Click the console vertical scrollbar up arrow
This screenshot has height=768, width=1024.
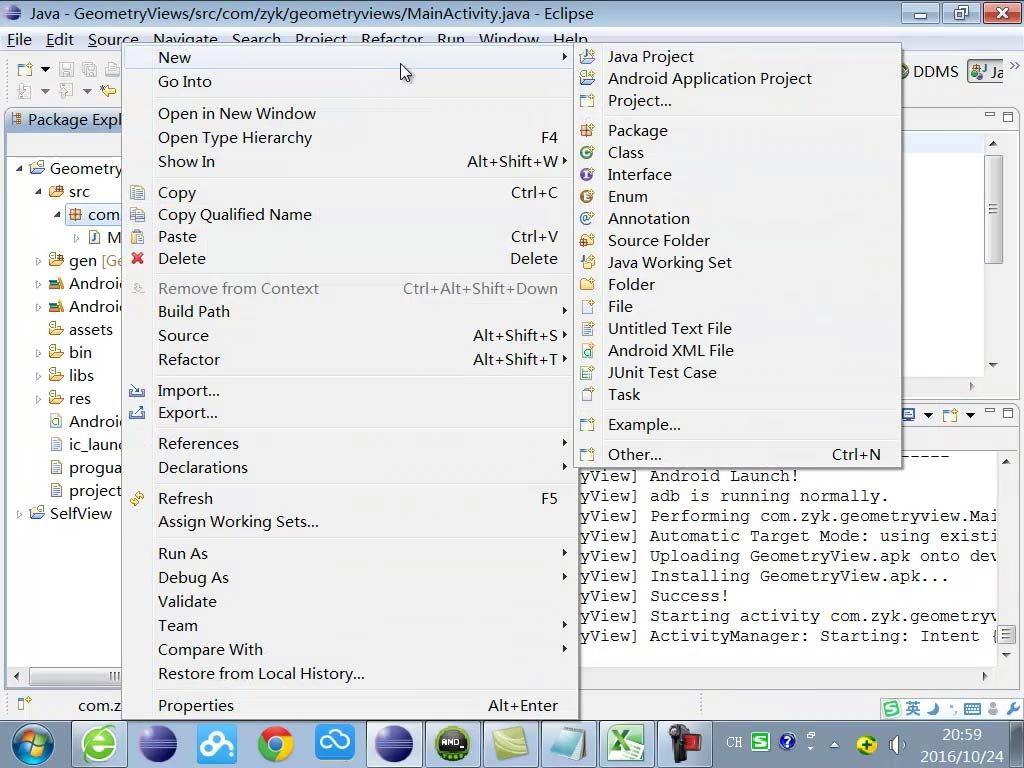point(1006,462)
